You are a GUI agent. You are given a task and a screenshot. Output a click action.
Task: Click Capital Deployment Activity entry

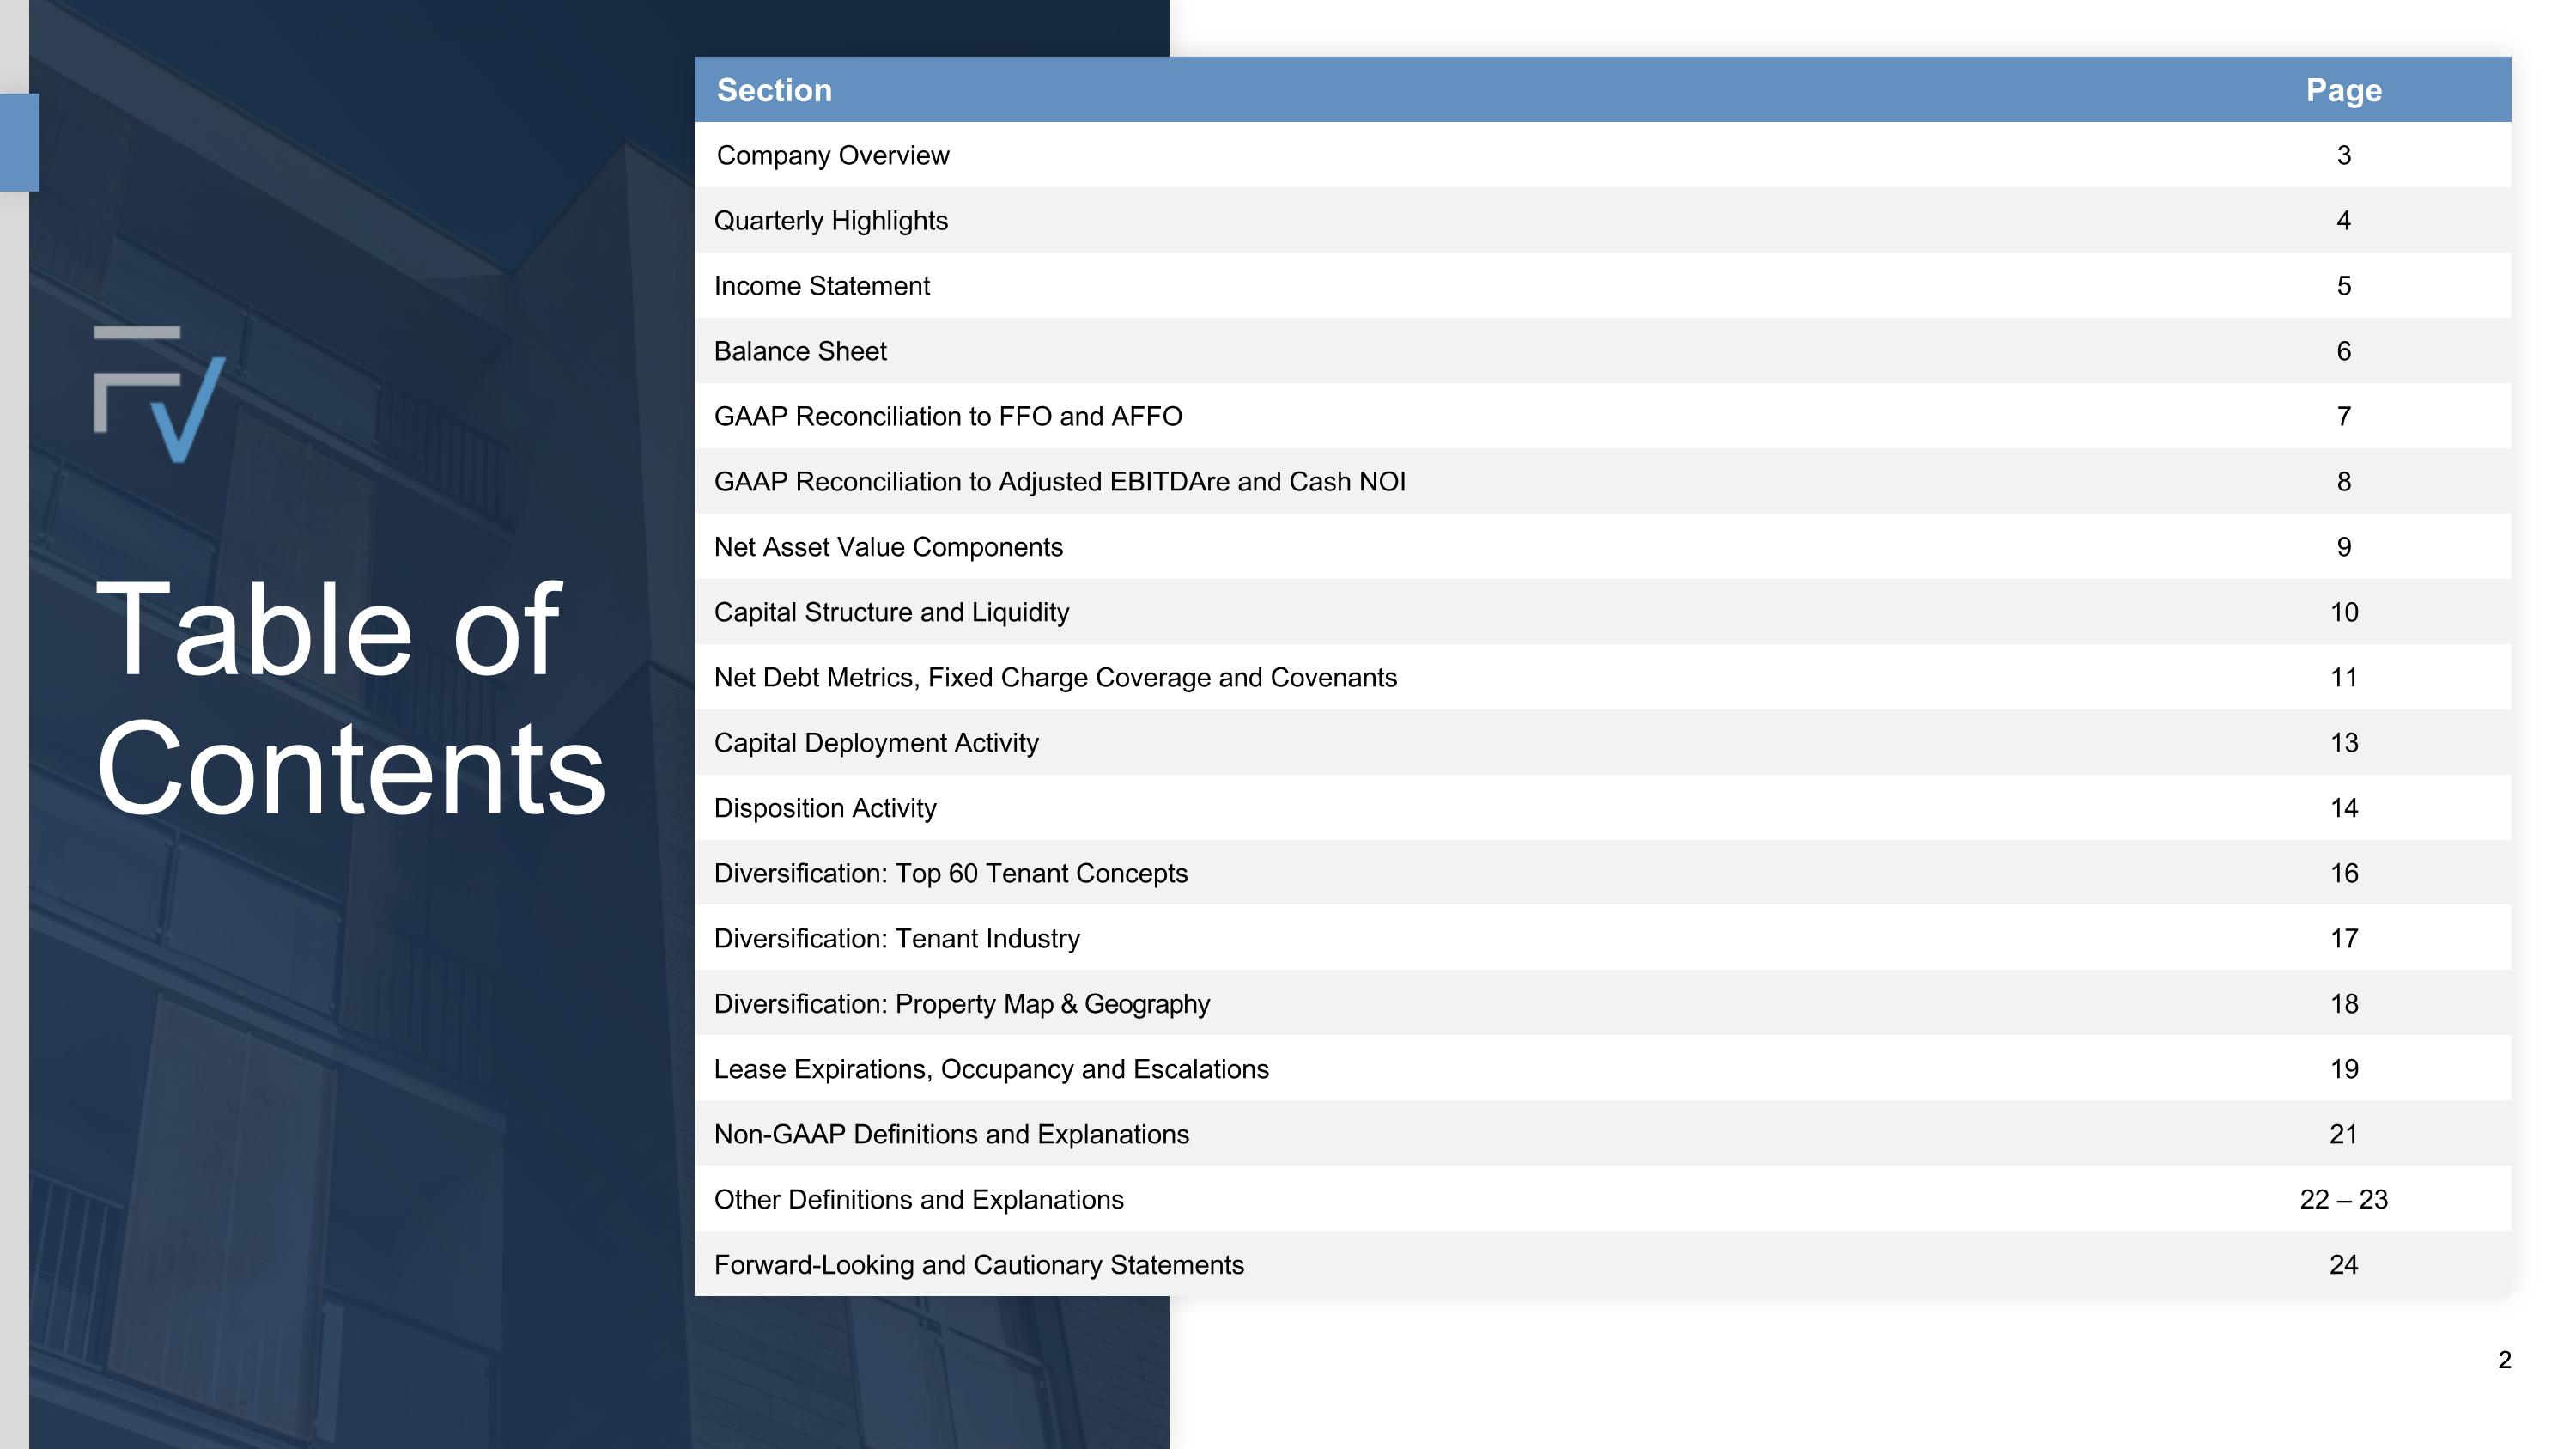click(x=876, y=743)
